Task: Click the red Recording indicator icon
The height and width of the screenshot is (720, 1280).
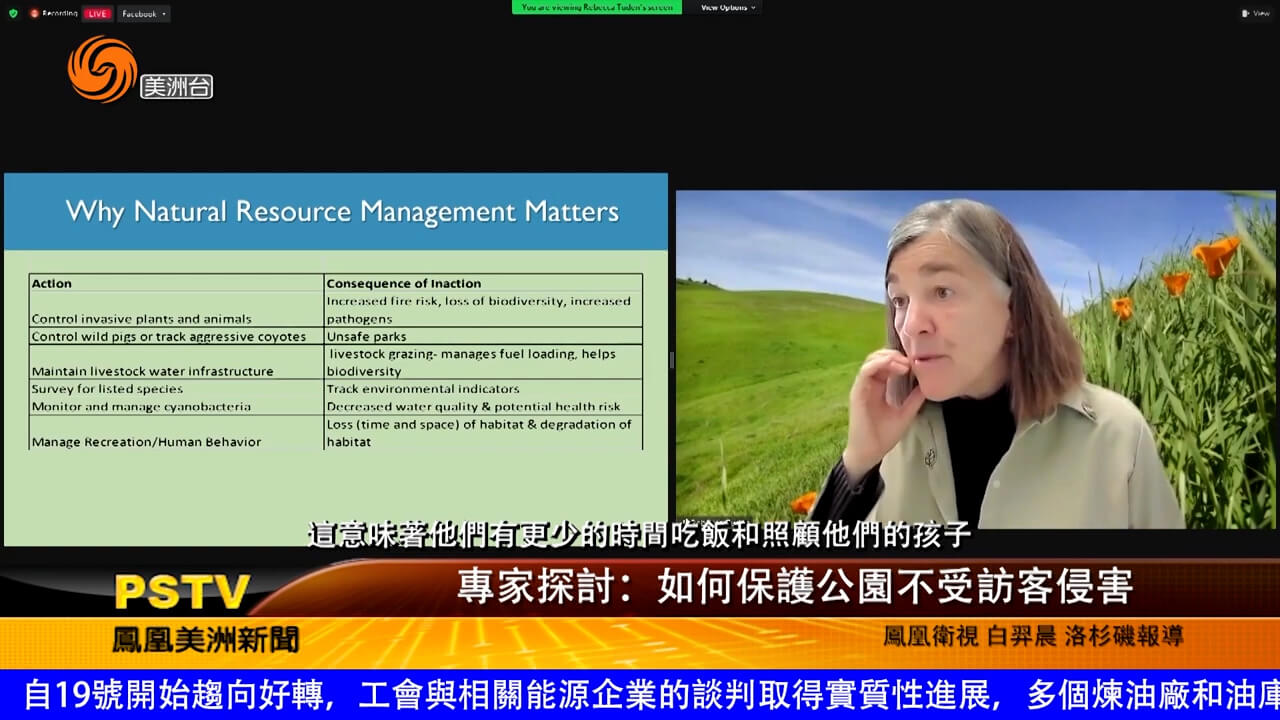Action: point(35,13)
